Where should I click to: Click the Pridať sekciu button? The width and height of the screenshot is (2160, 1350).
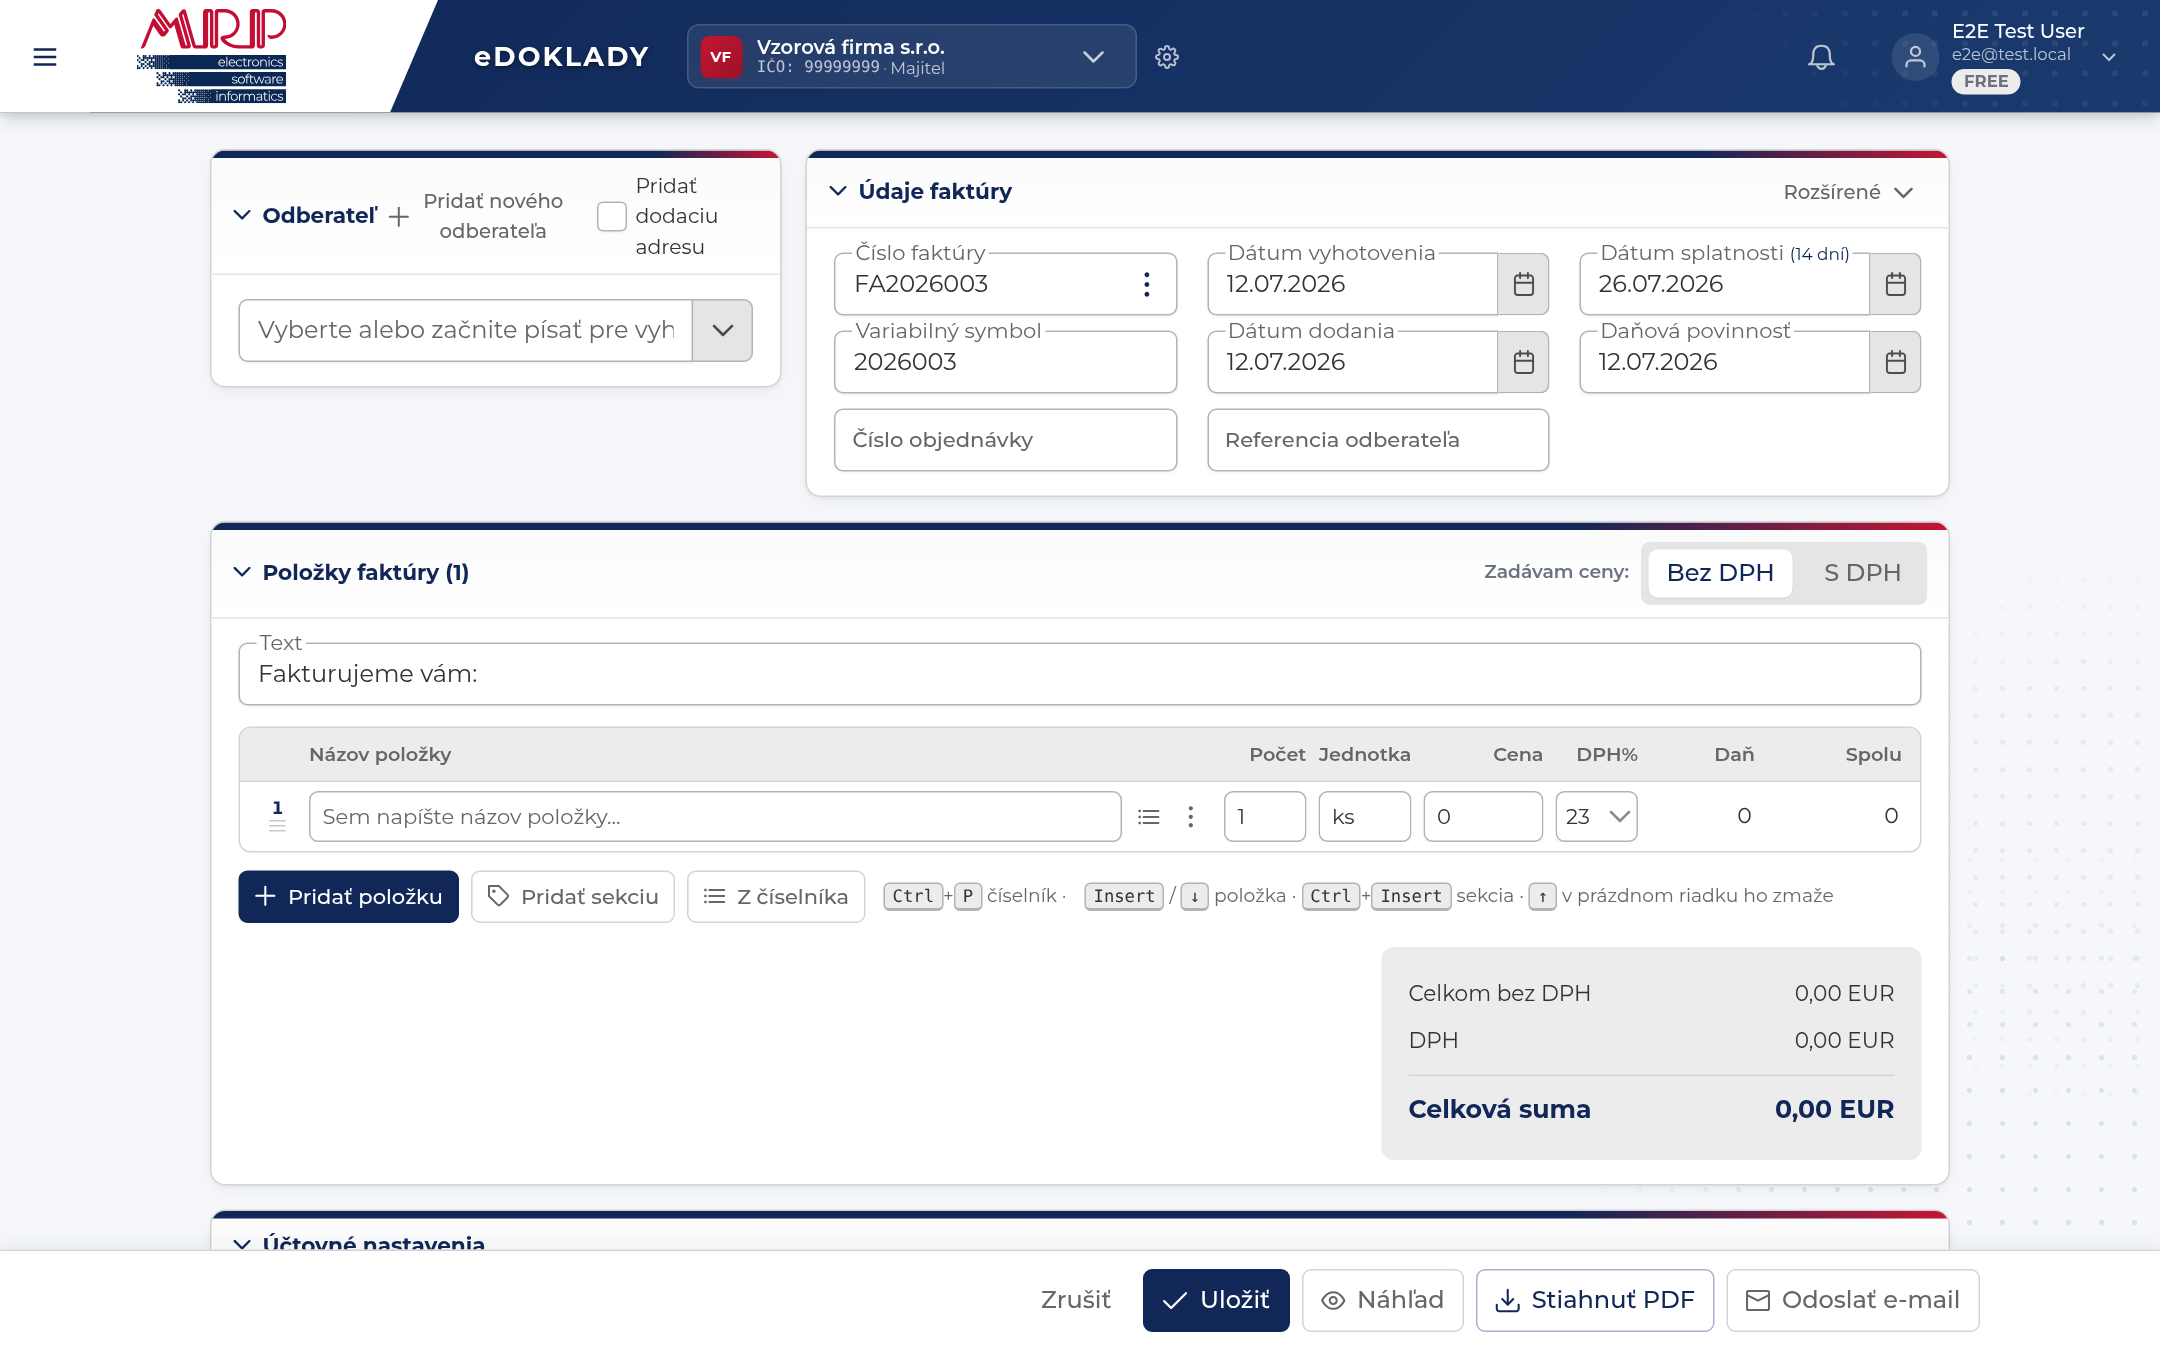point(573,897)
